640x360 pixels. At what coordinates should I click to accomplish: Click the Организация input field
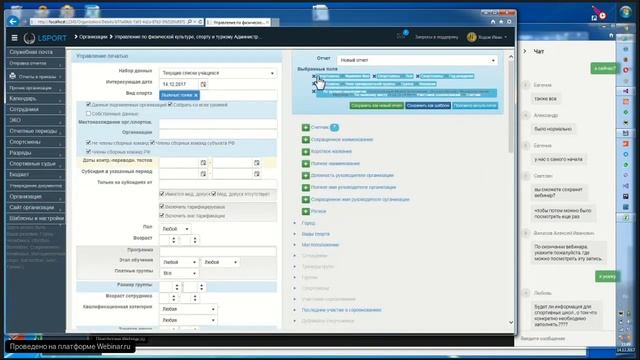(218, 133)
